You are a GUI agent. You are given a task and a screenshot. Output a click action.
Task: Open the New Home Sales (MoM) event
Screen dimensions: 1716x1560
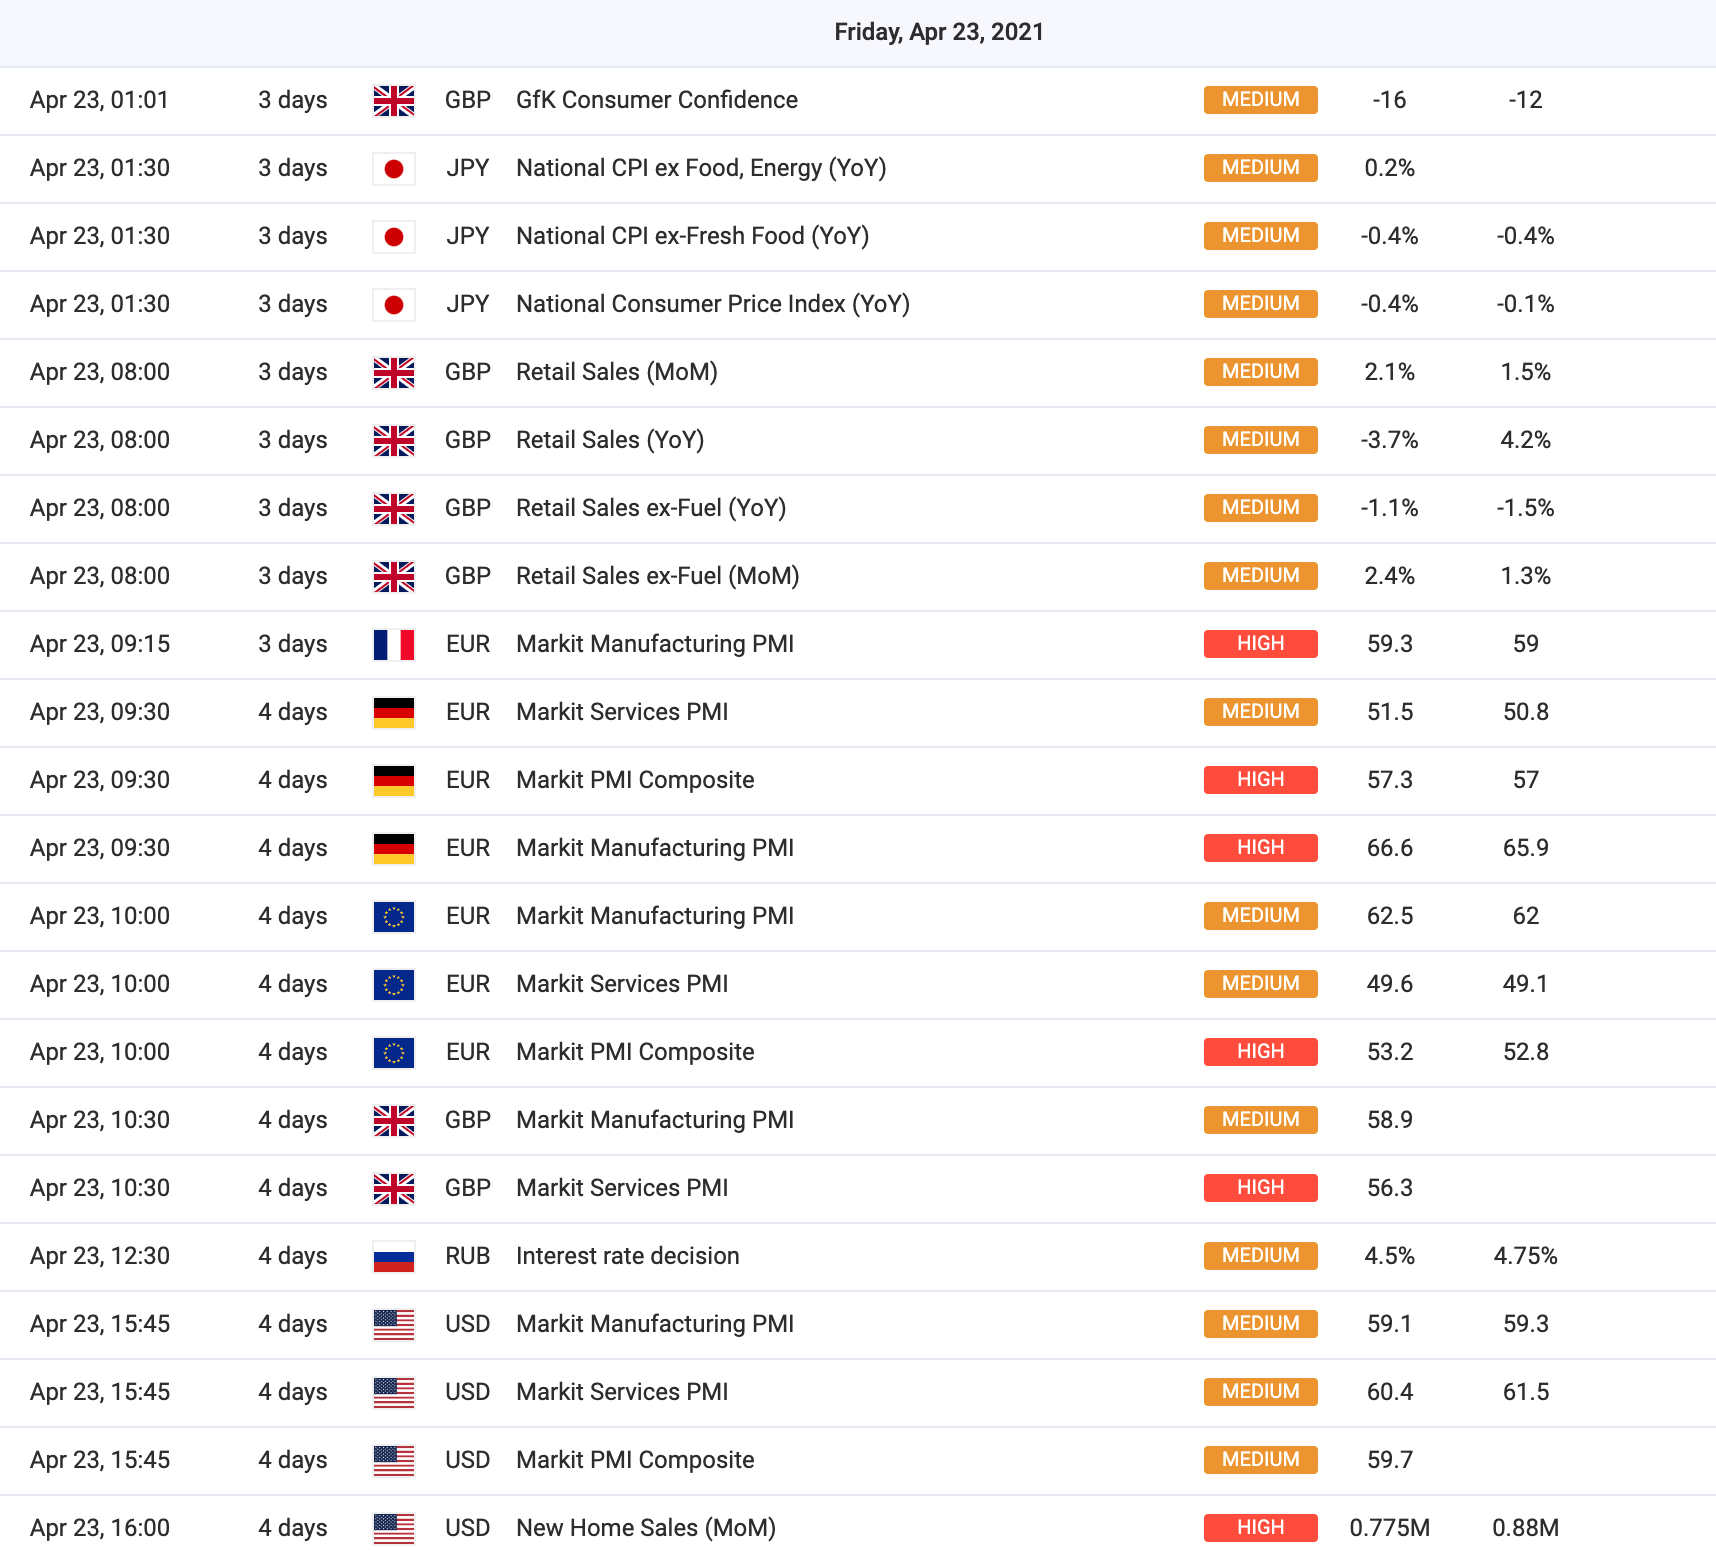[646, 1528]
